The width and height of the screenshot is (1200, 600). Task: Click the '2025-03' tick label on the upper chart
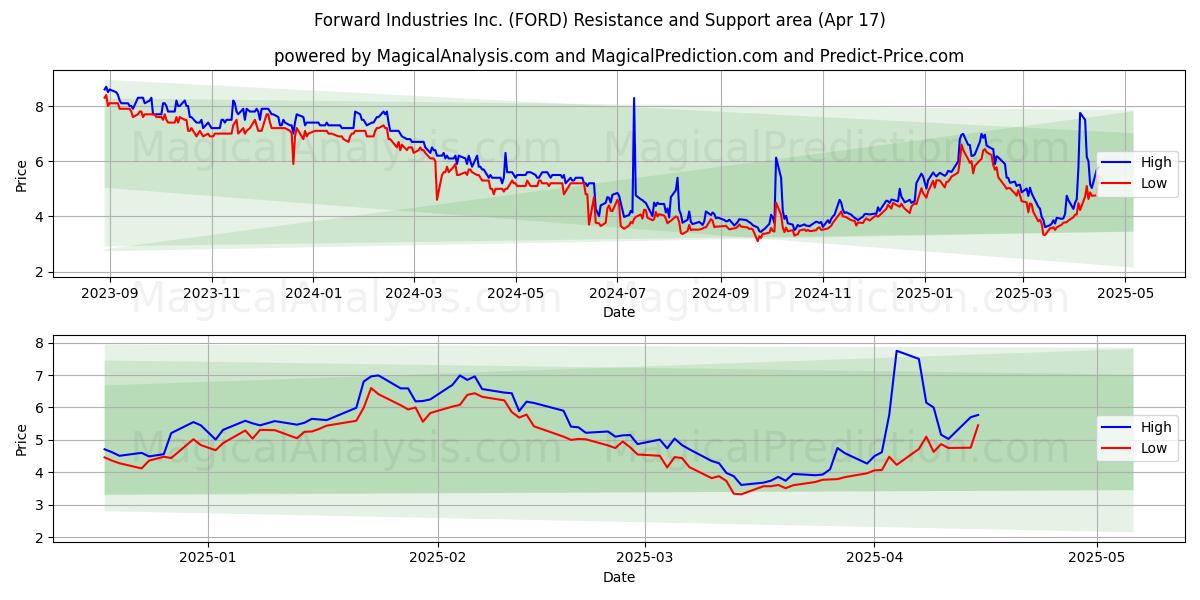click(x=1022, y=294)
